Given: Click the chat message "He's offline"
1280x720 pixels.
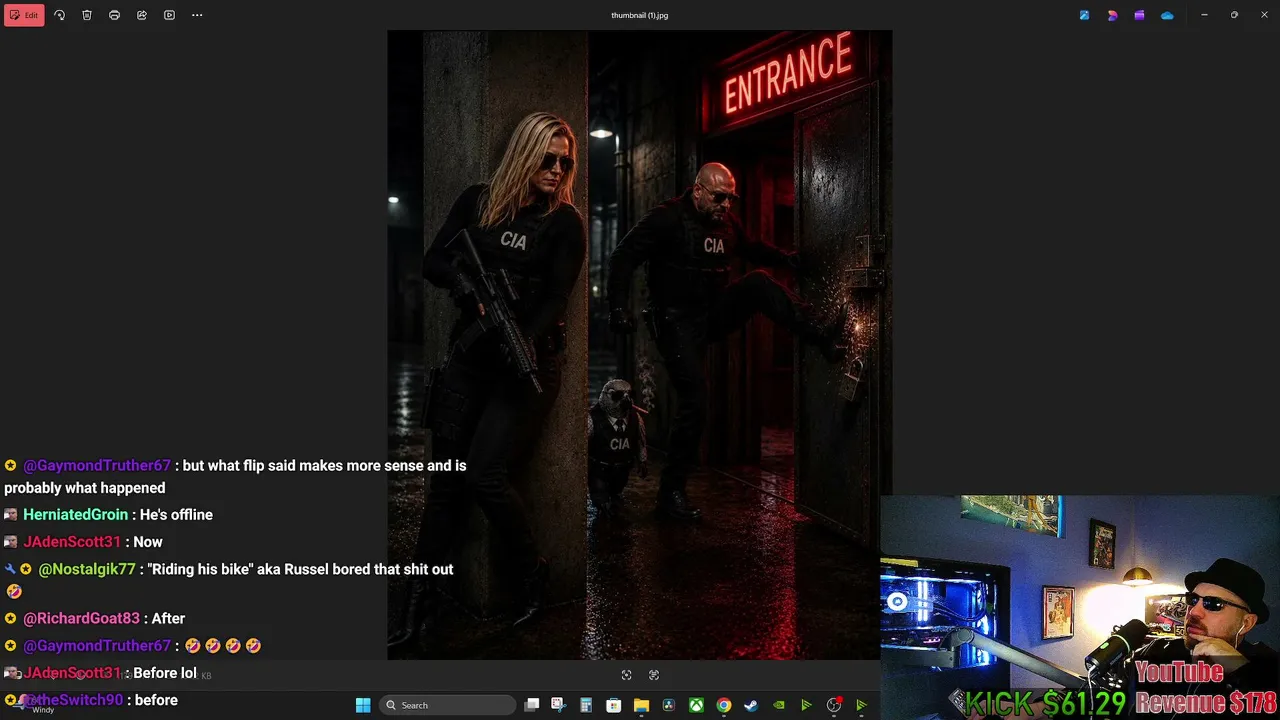Looking at the screenshot, I should [x=176, y=515].
